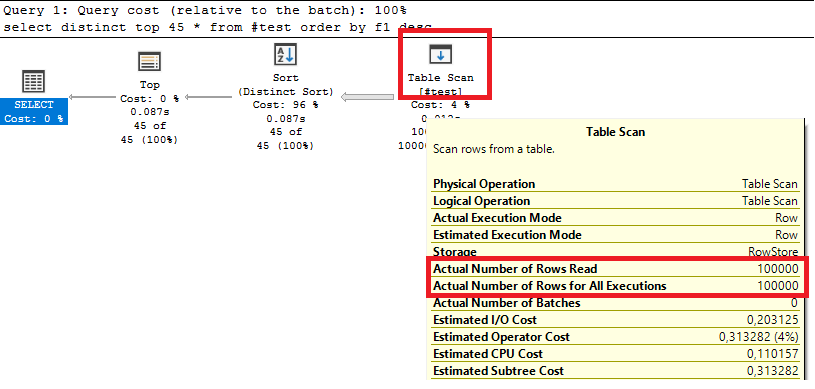Select the Estimated Execution Mode row
This screenshot has height=389, width=815.
[x=615, y=235]
